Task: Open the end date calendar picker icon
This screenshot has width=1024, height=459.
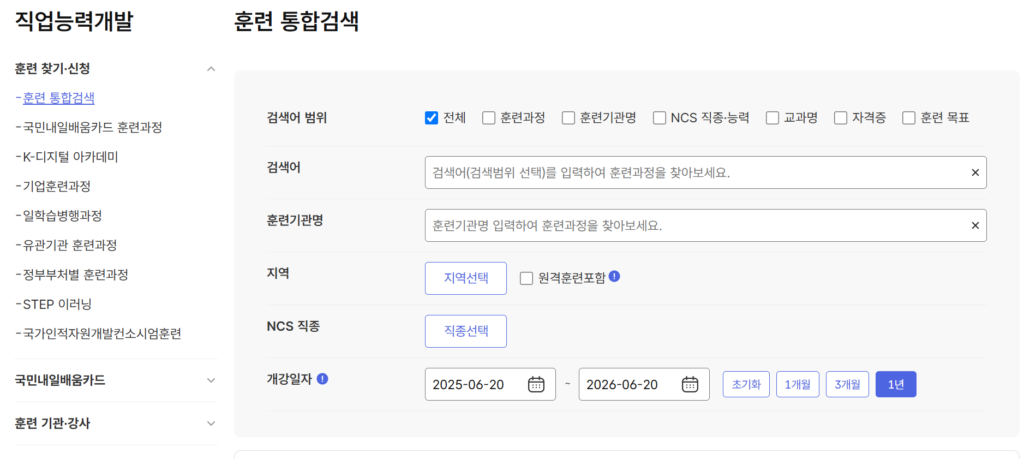Action: [690, 384]
